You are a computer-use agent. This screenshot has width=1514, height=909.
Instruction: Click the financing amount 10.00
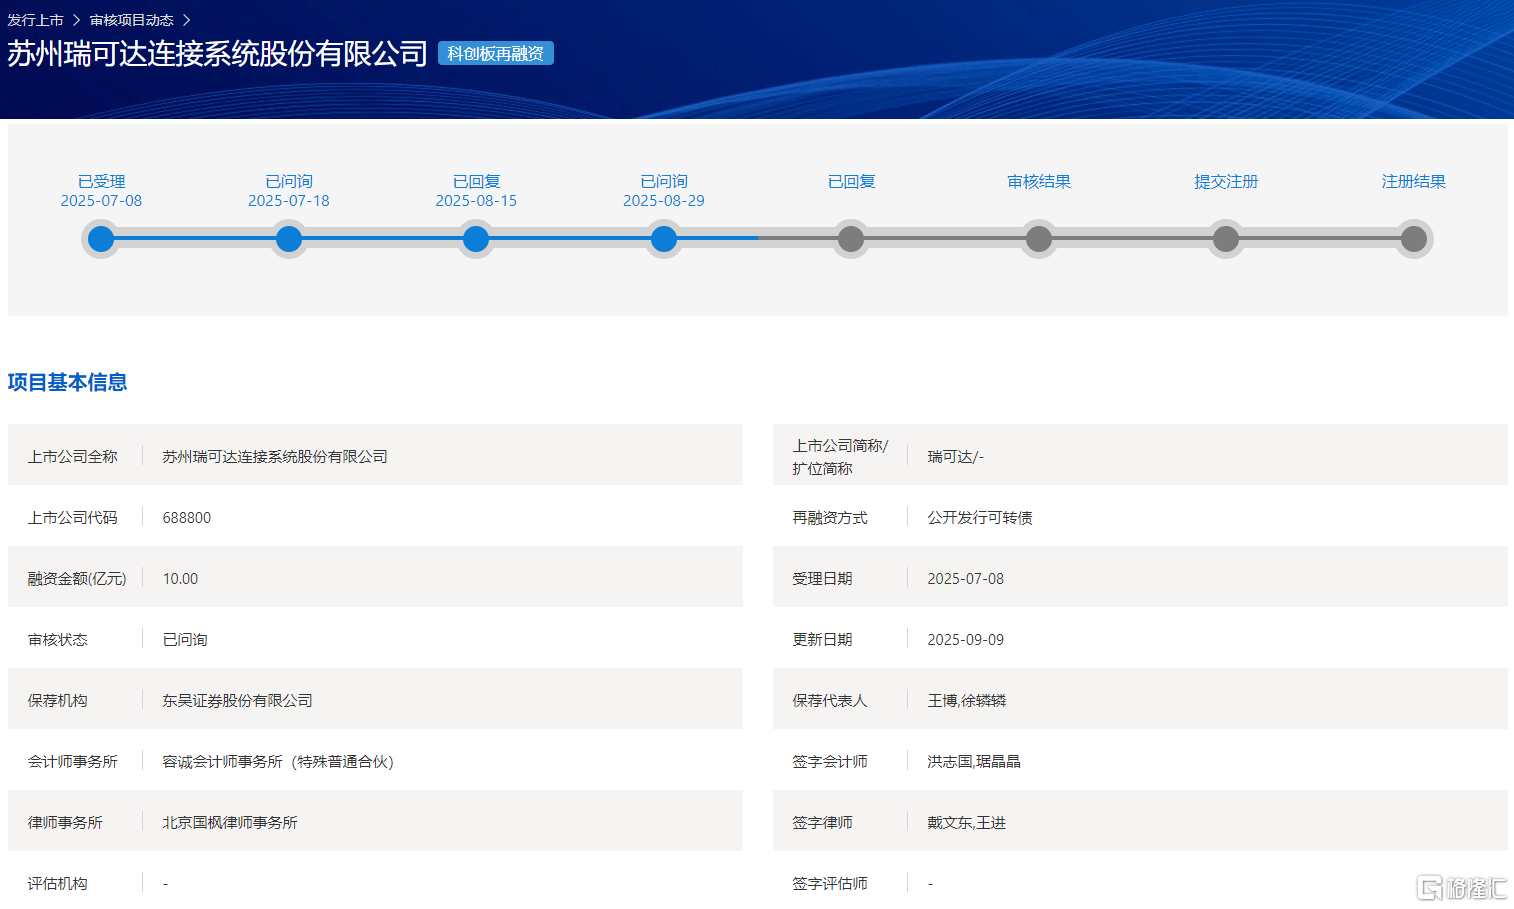click(180, 578)
